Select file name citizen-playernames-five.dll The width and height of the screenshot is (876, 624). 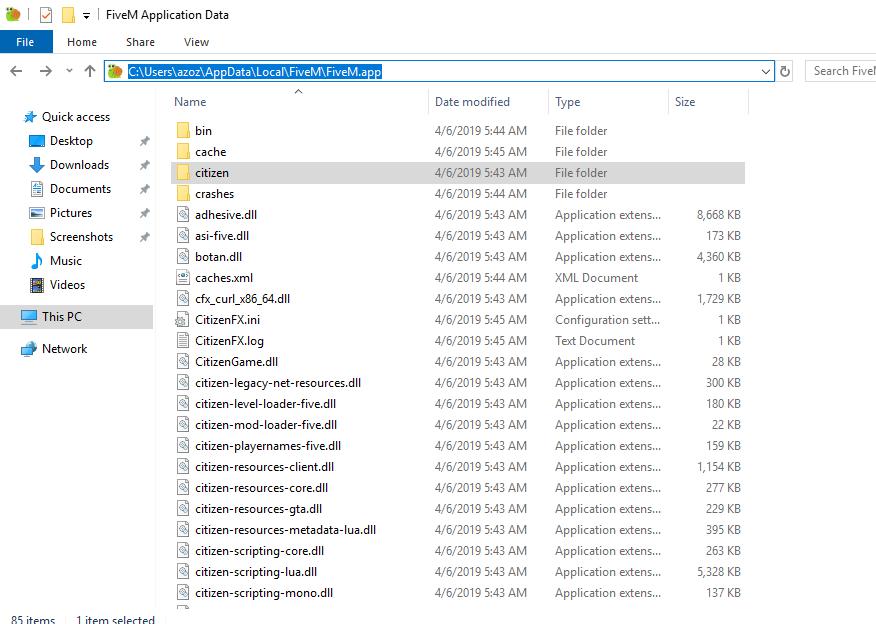[268, 446]
